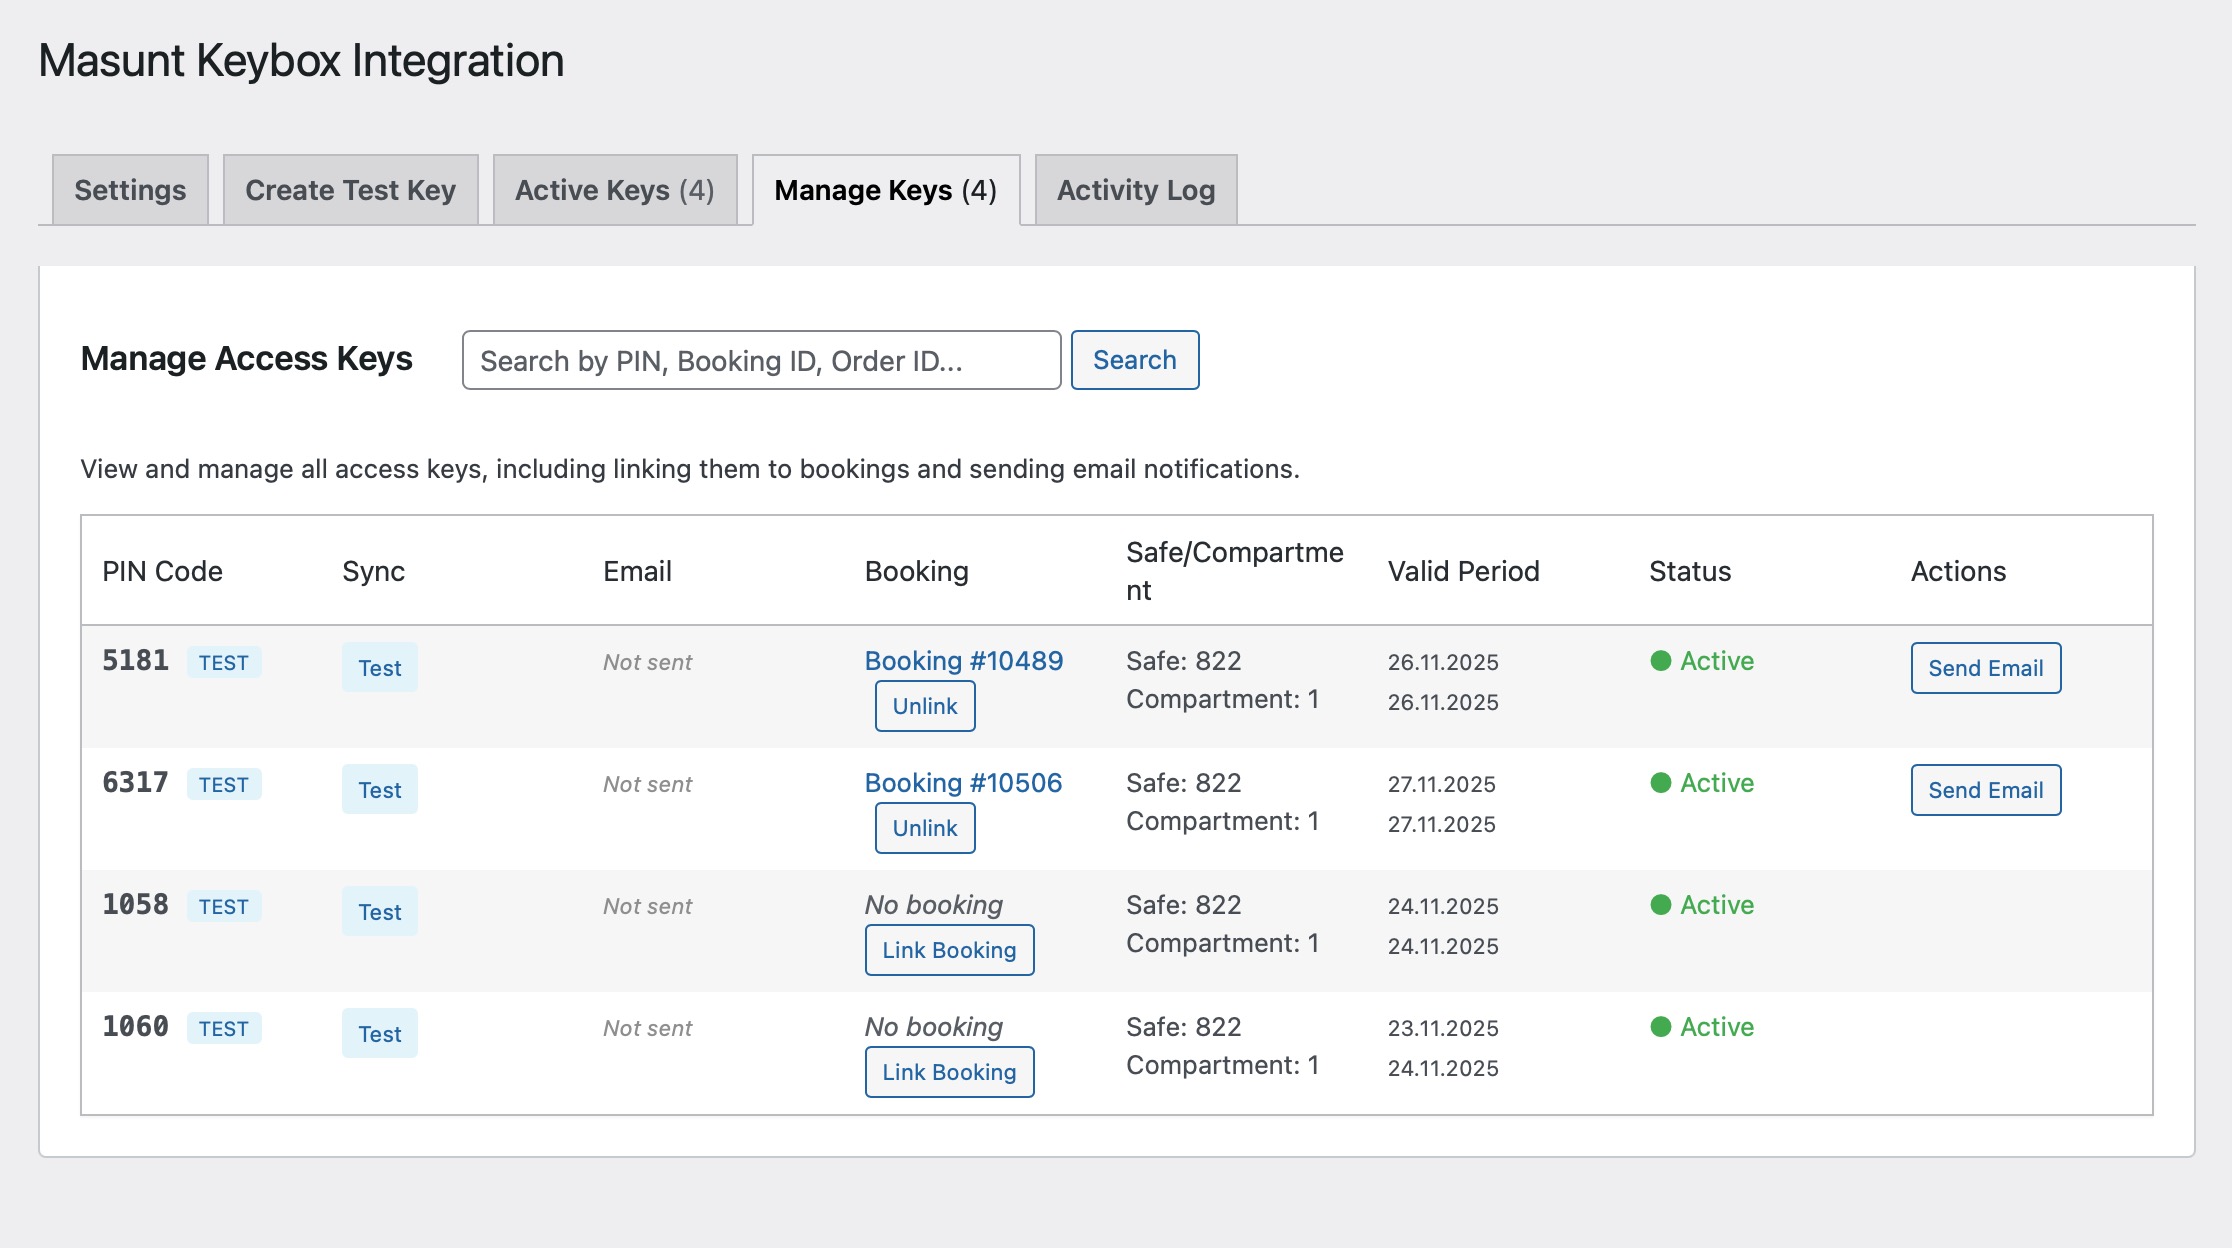Click the search input field
This screenshot has width=2232, height=1248.
(x=761, y=360)
